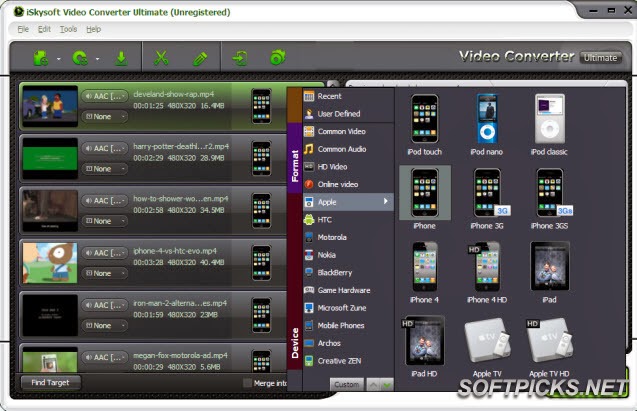
Task: Select the iPhone 4 HD device preset
Action: [x=487, y=273]
